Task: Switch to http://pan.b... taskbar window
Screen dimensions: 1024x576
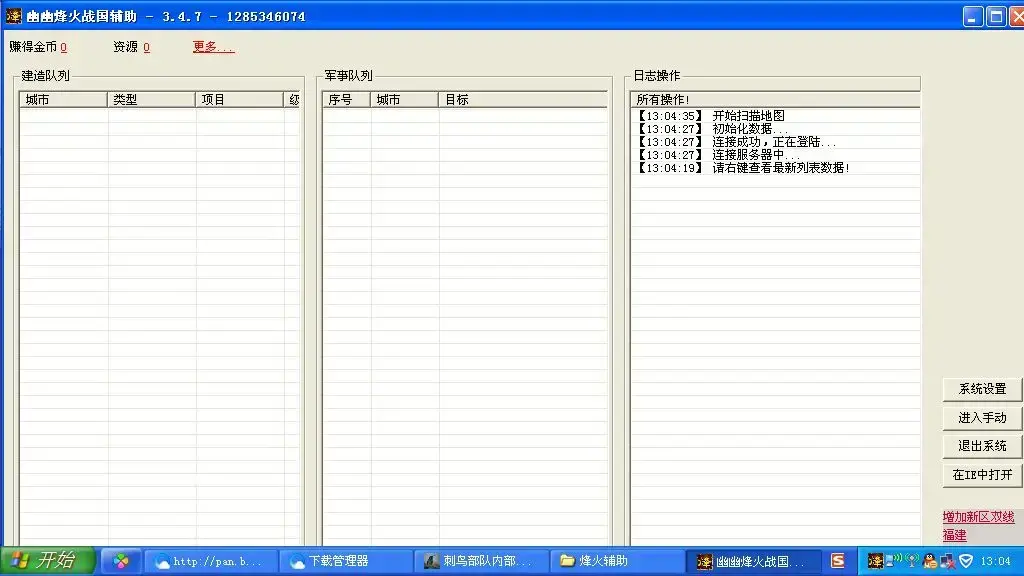Action: [x=210, y=561]
